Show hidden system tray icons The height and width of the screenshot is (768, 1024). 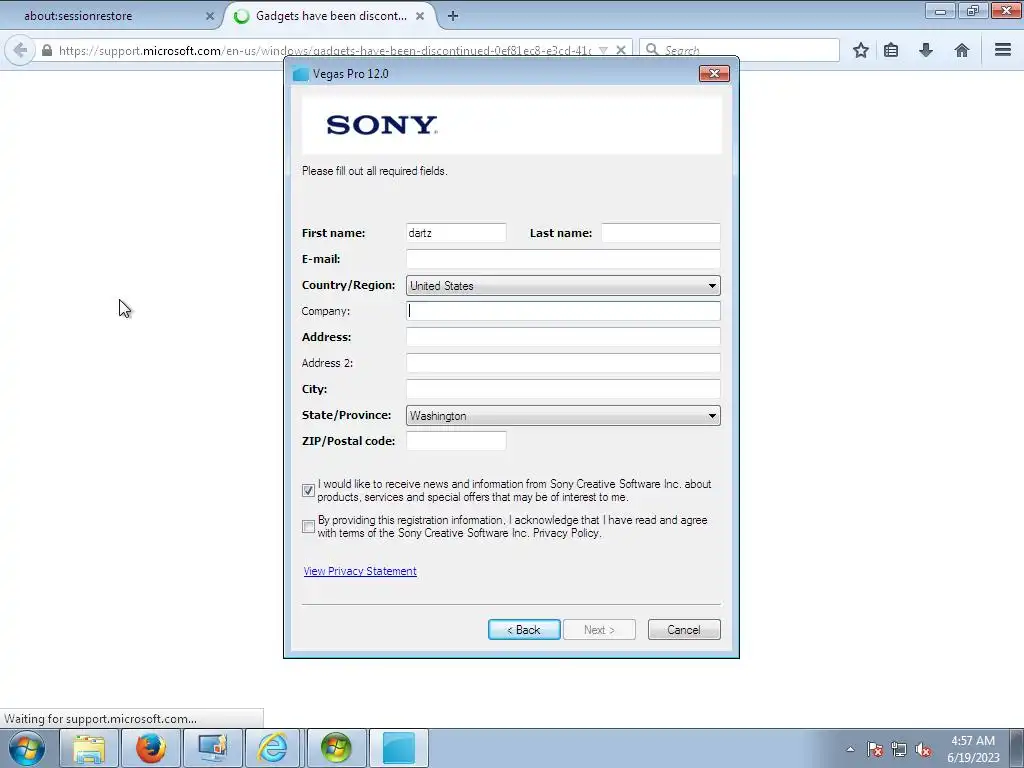(850, 749)
